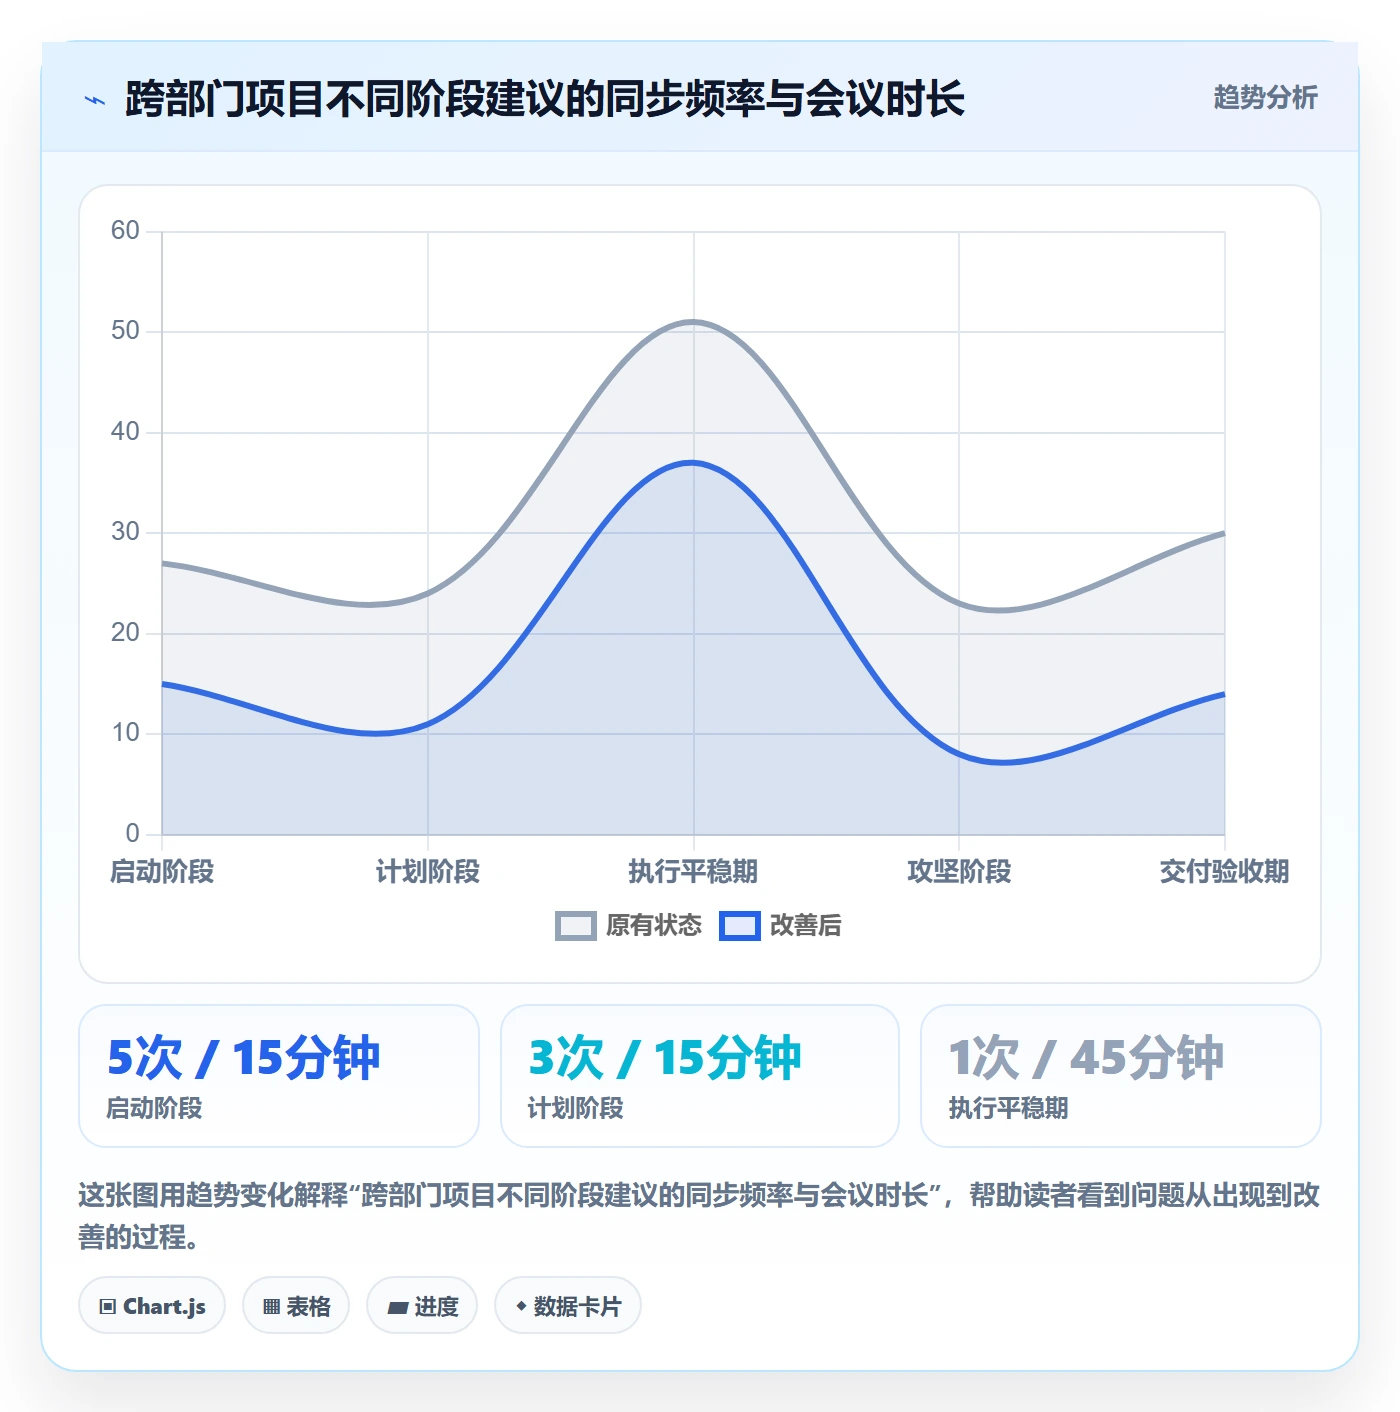Click the gray line peak at 执行平稳期
The width and height of the screenshot is (1400, 1412).
(693, 322)
